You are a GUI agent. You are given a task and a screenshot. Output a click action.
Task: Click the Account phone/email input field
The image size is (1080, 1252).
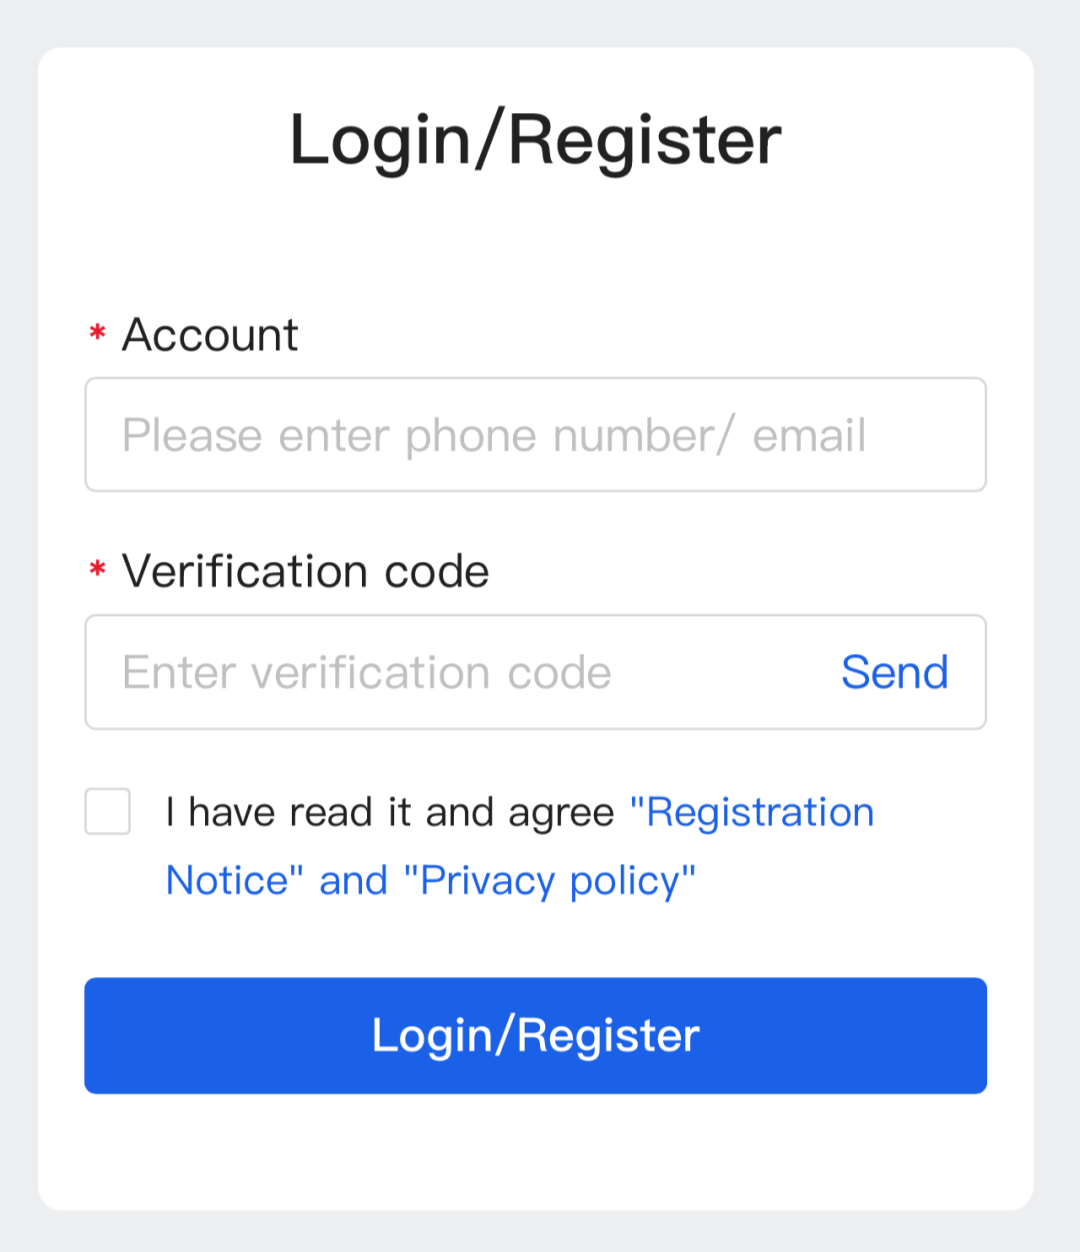tap(535, 435)
